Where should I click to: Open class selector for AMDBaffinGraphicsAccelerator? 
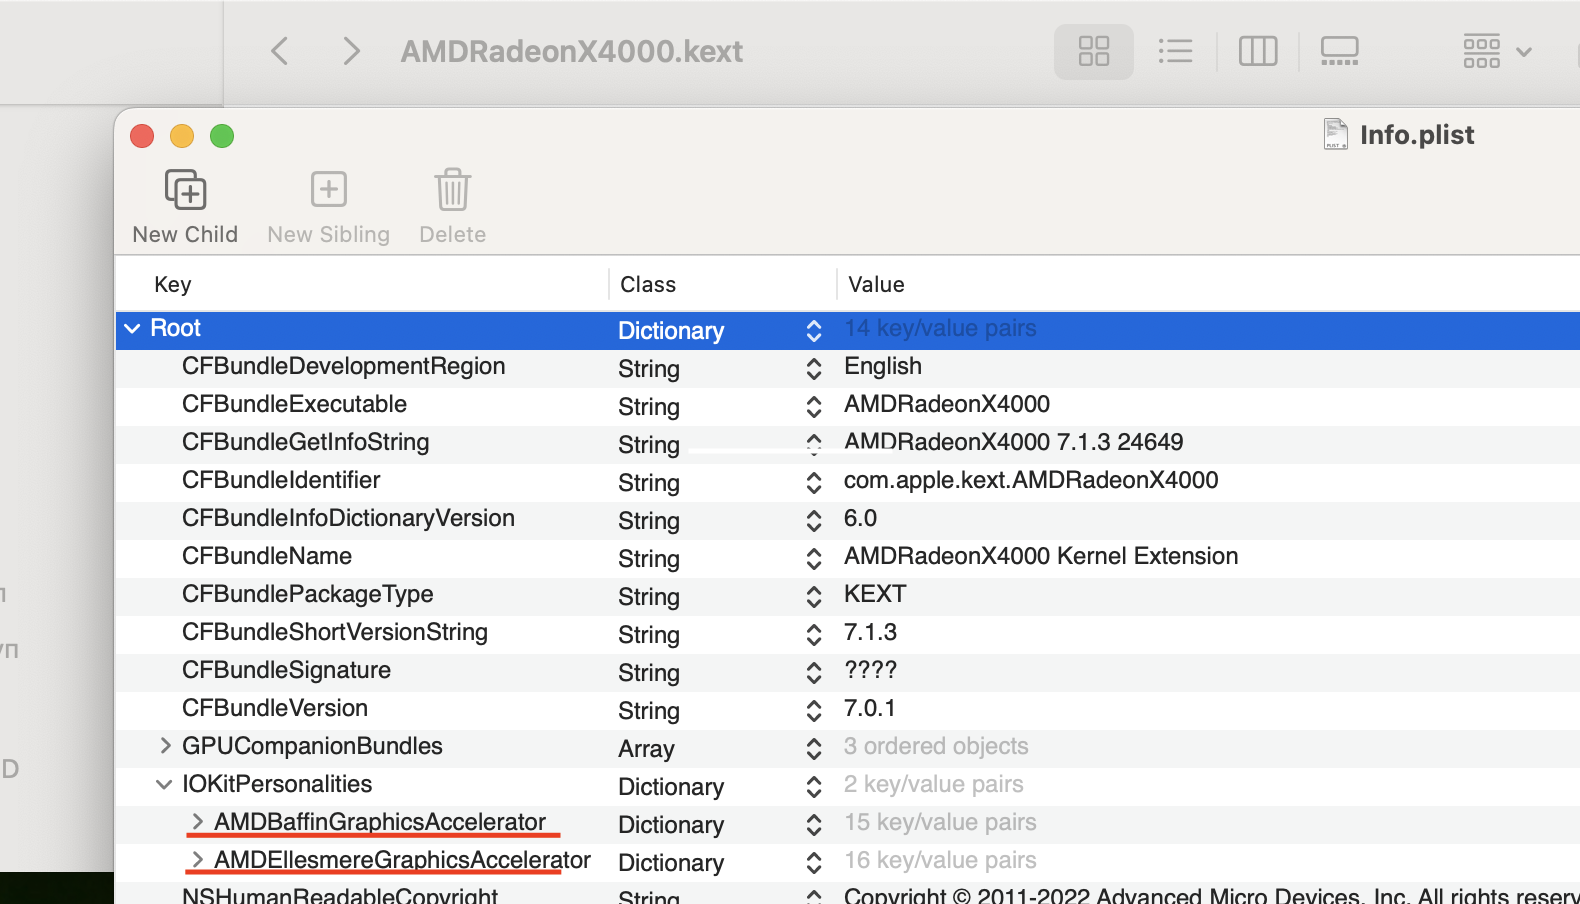tap(814, 825)
